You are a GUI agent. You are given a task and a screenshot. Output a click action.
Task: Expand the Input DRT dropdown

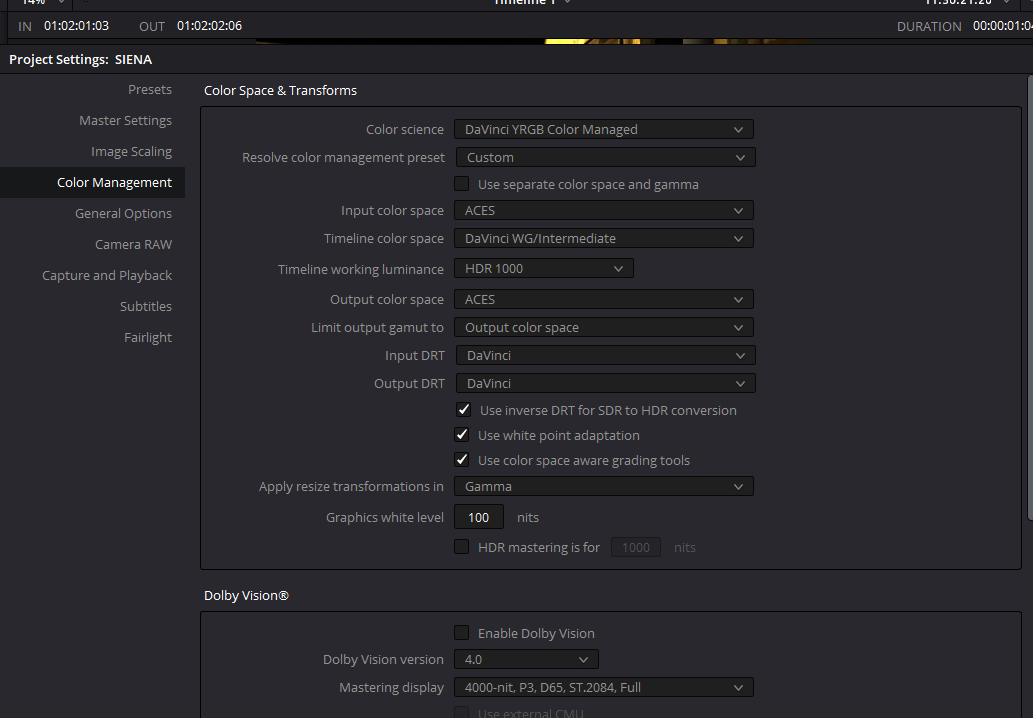(605, 355)
